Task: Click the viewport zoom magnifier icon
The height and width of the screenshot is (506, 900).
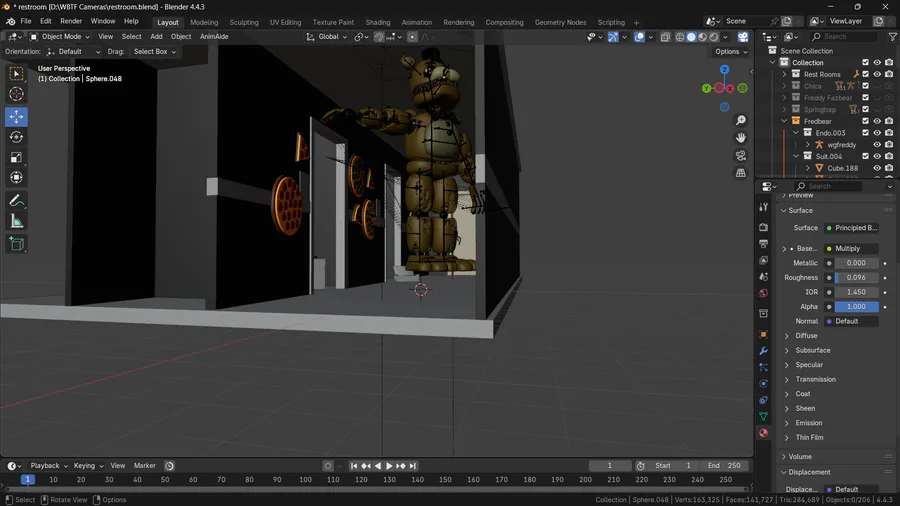Action: [x=741, y=120]
